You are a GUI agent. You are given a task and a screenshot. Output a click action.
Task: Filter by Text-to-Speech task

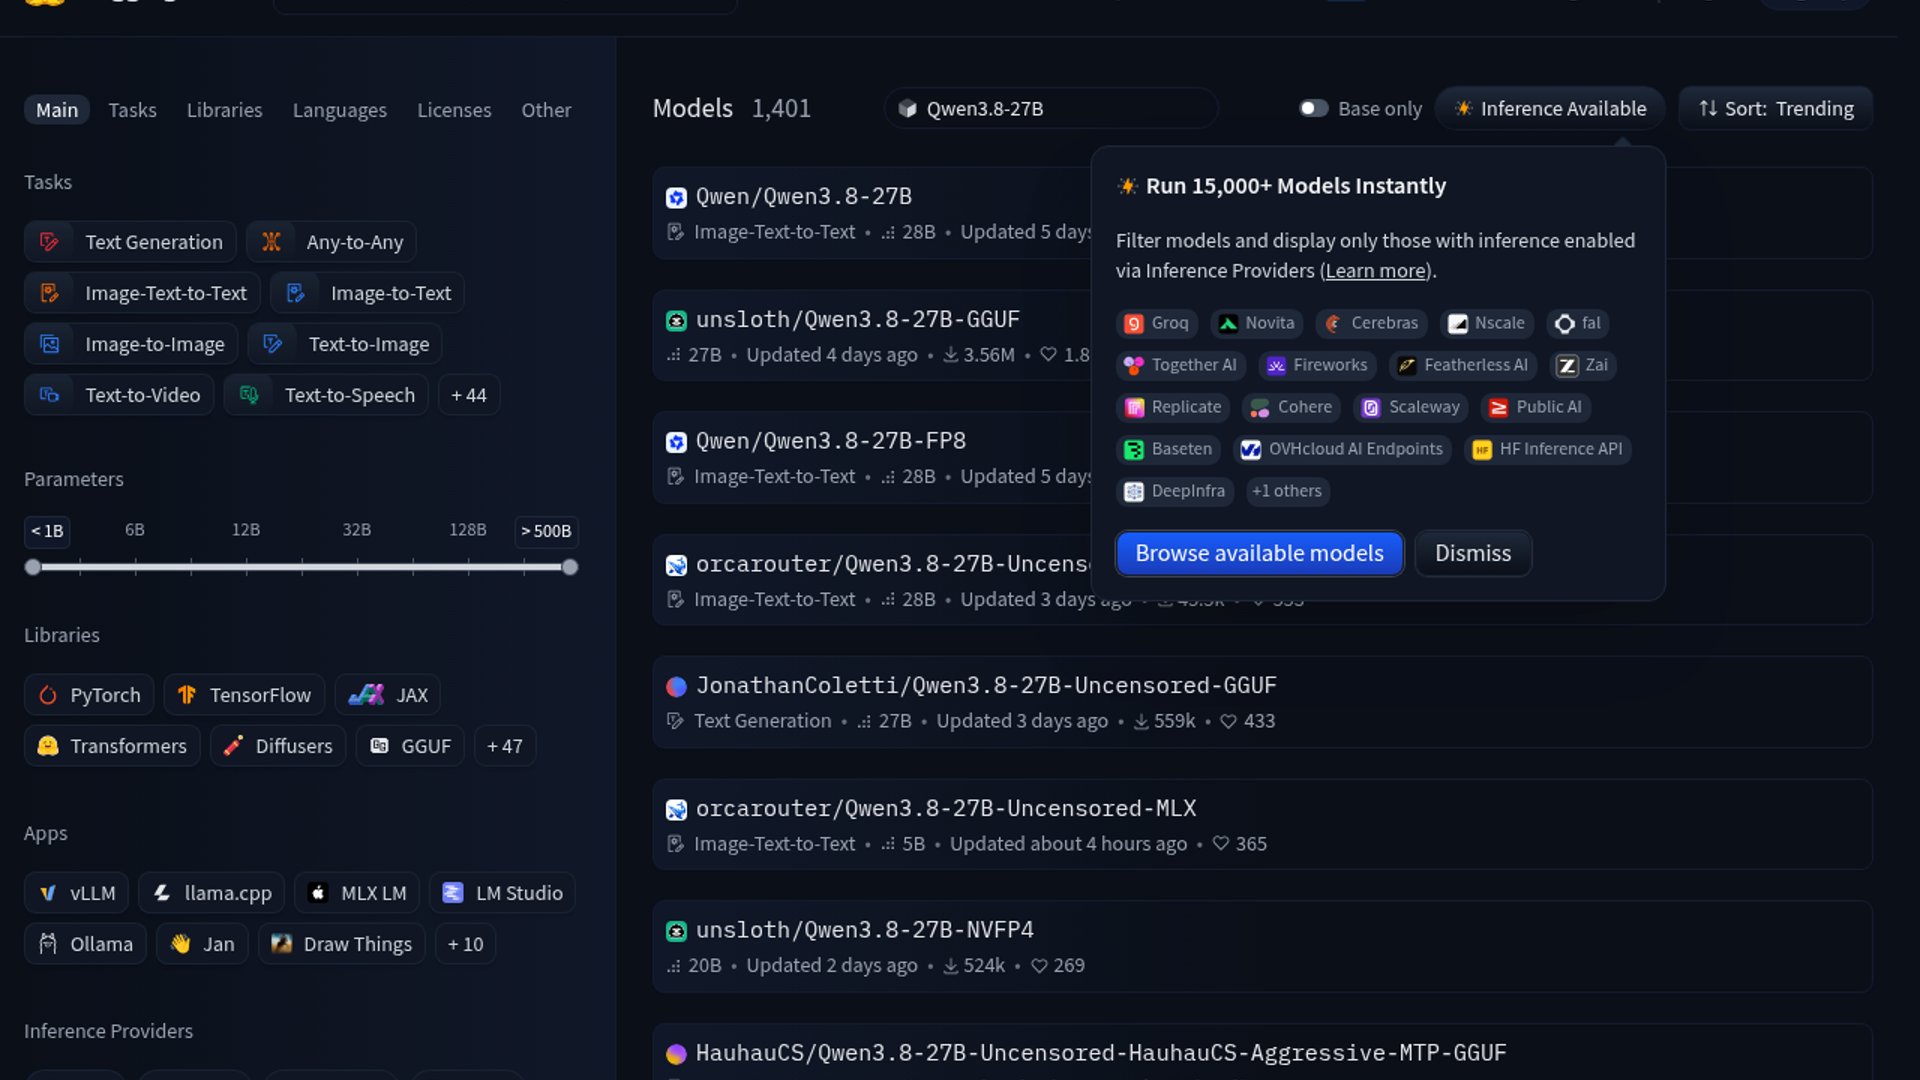click(326, 395)
